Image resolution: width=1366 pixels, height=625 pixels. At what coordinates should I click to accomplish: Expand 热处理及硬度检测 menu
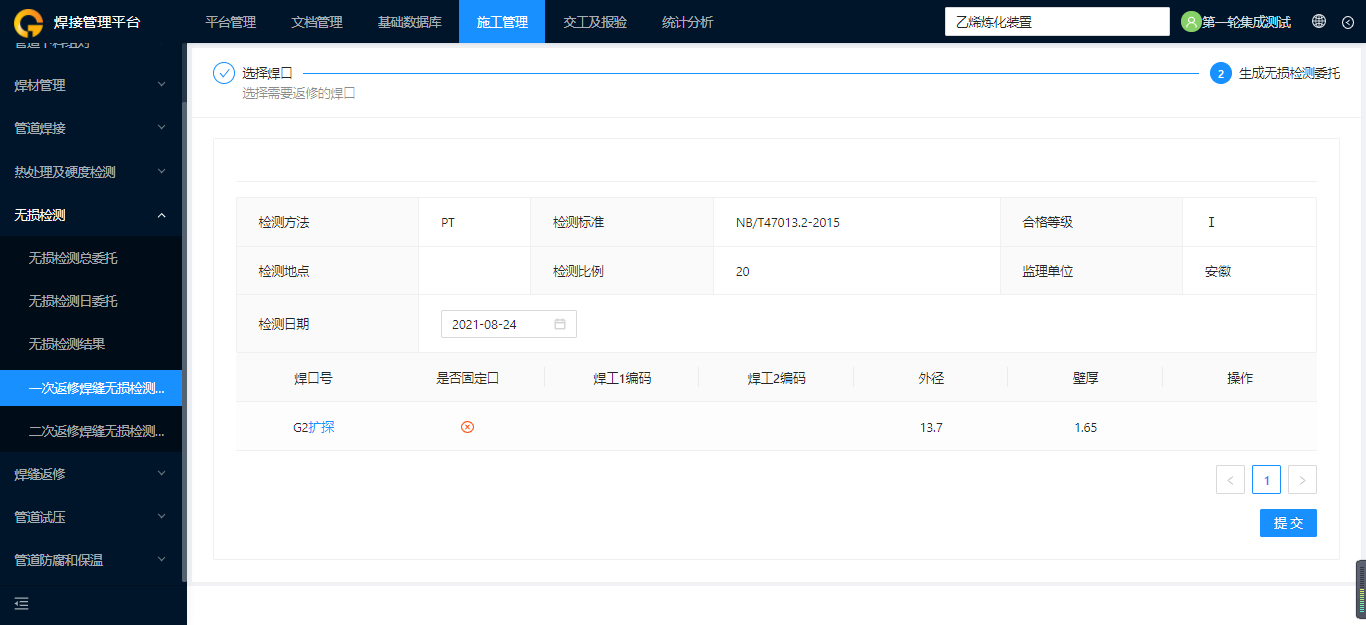[91, 172]
